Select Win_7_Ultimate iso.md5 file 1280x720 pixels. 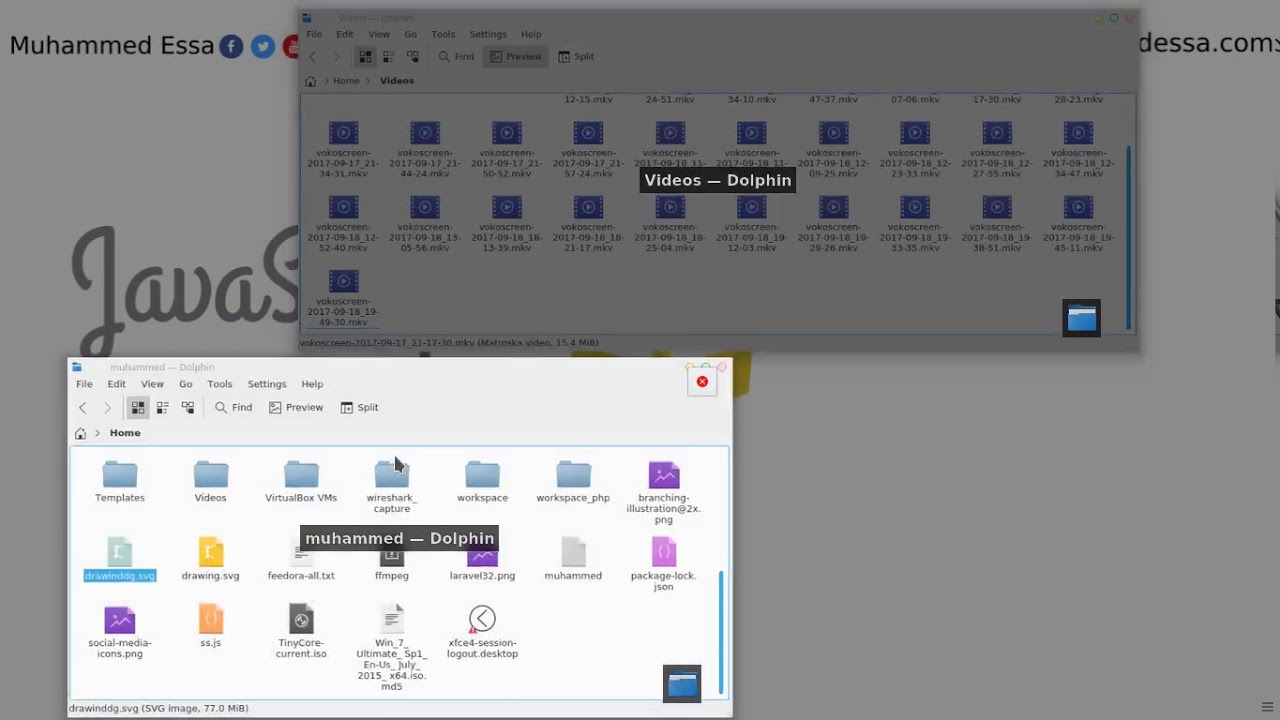click(392, 647)
